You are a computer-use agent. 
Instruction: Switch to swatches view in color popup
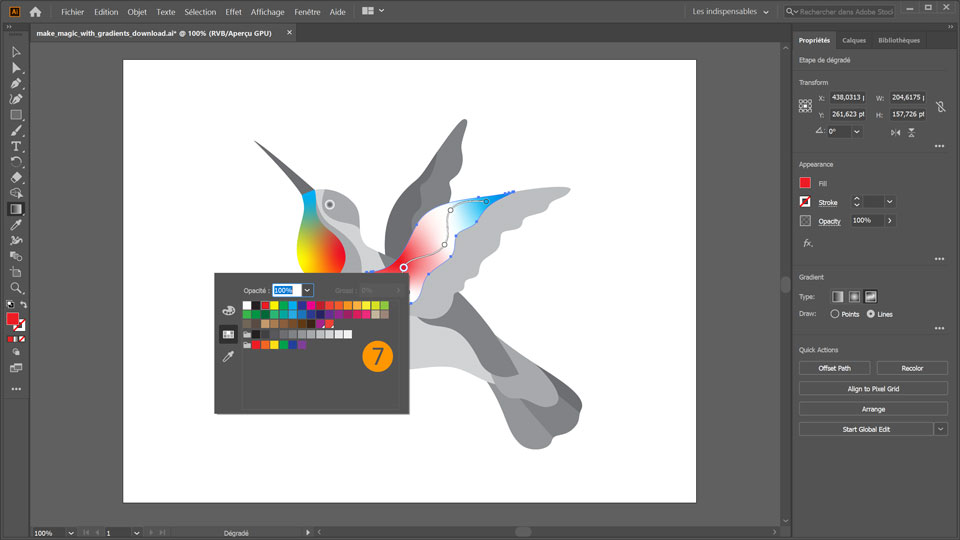coord(228,334)
